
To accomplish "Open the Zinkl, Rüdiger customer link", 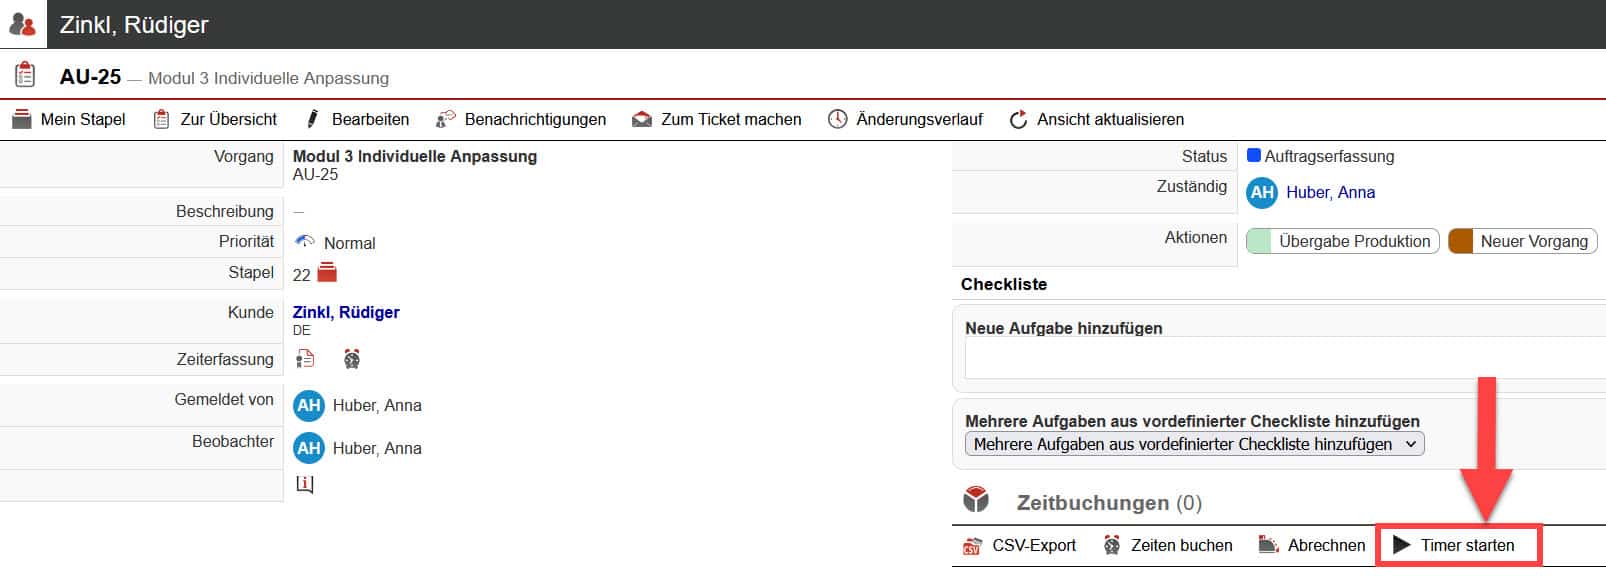I will [346, 312].
